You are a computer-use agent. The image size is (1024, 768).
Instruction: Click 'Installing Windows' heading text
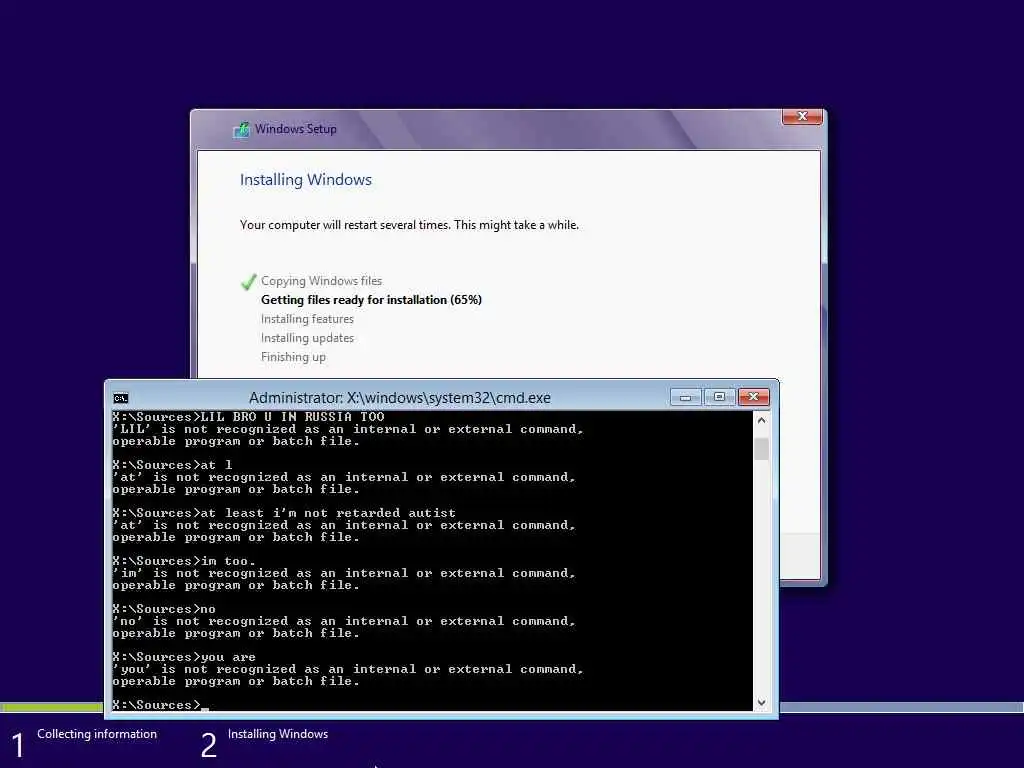click(306, 180)
